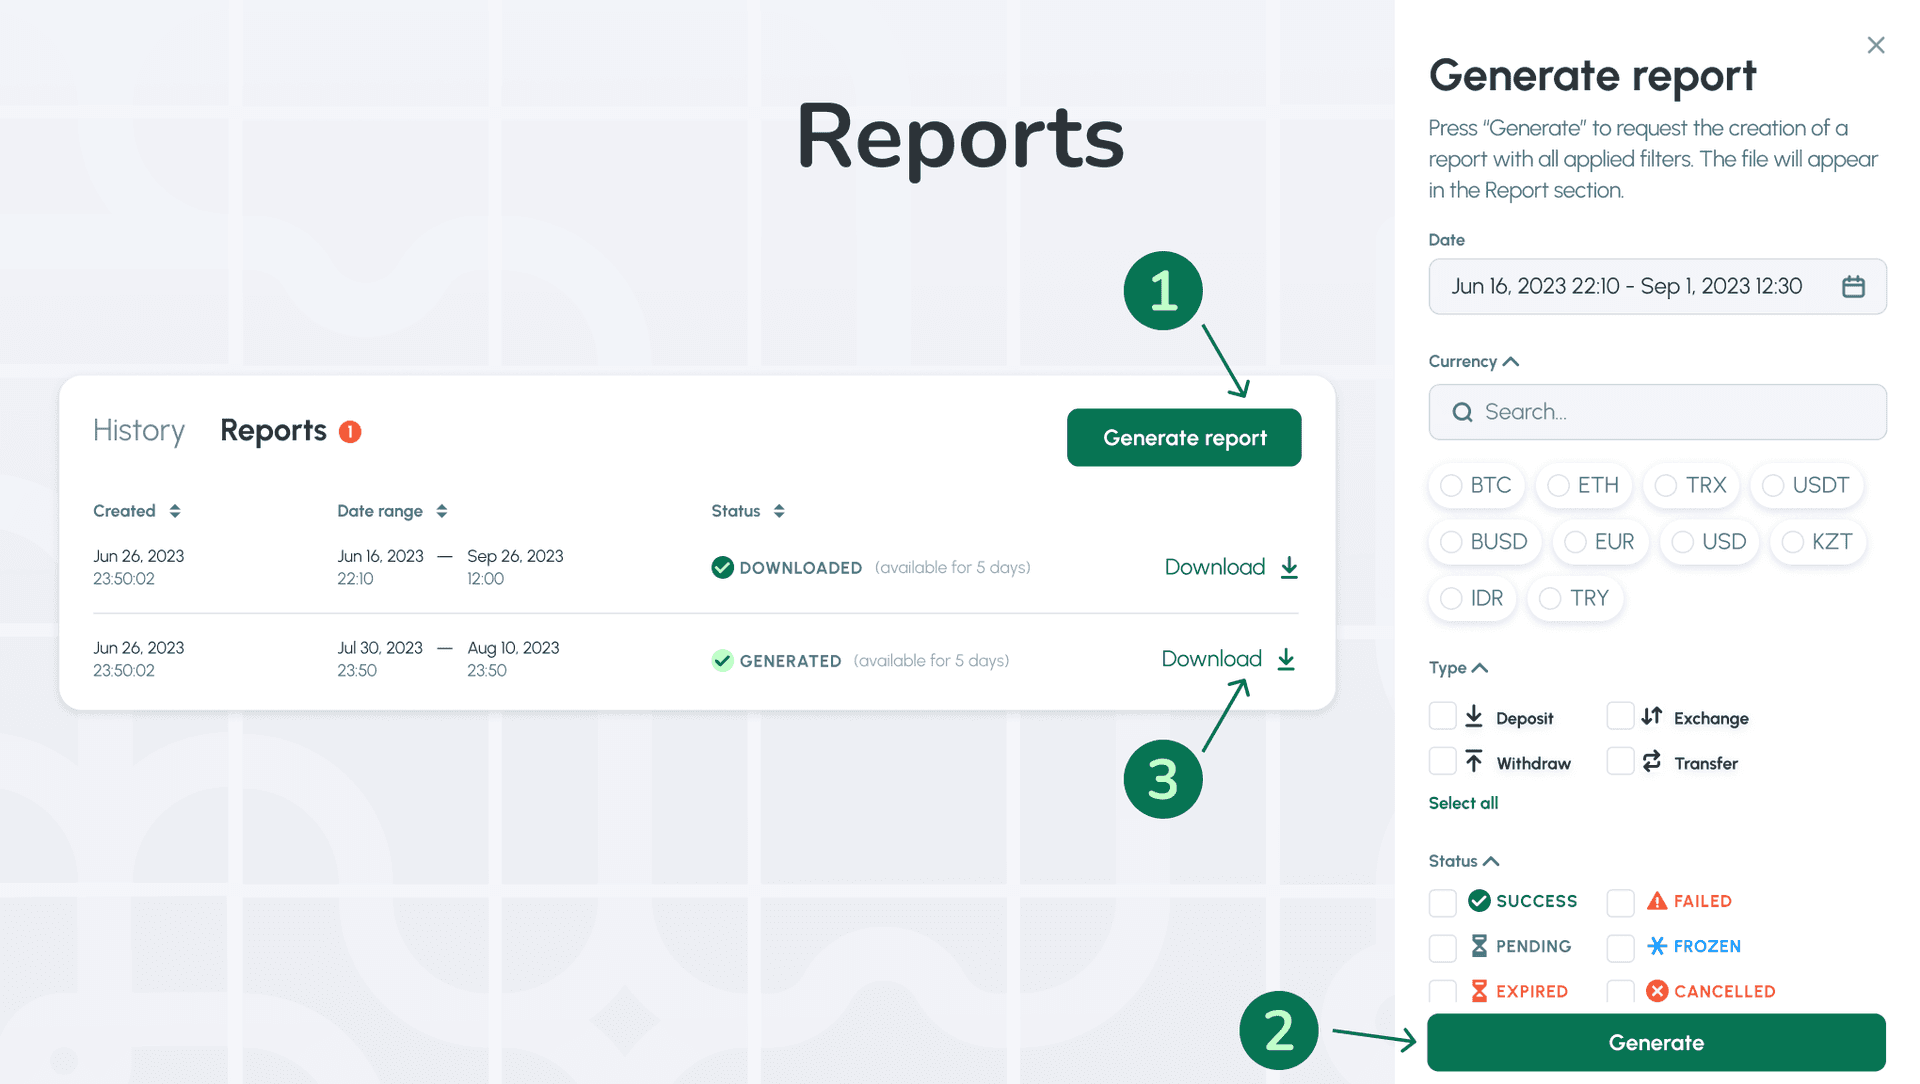Click the Exchange arrows icon
Image resolution: width=1920 pixels, height=1084 pixels.
1652,716
